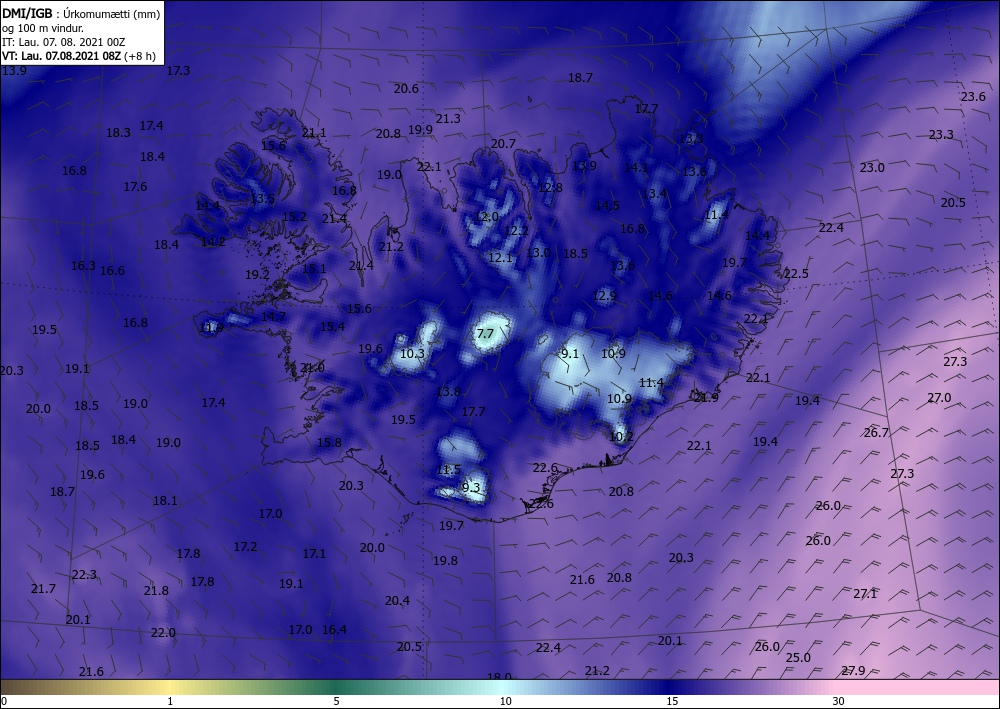Click the '12.0' value in the north
The width and height of the screenshot is (1000, 709).
coord(486,217)
